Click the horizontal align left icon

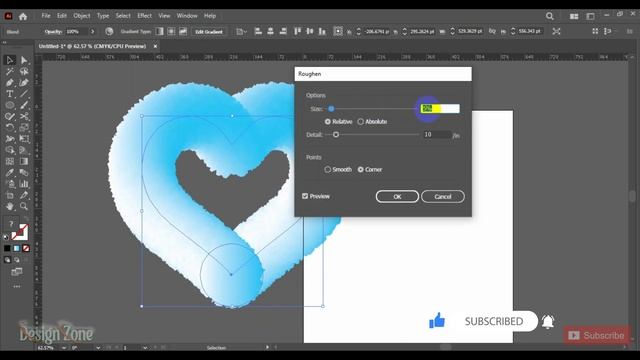[x=258, y=31]
